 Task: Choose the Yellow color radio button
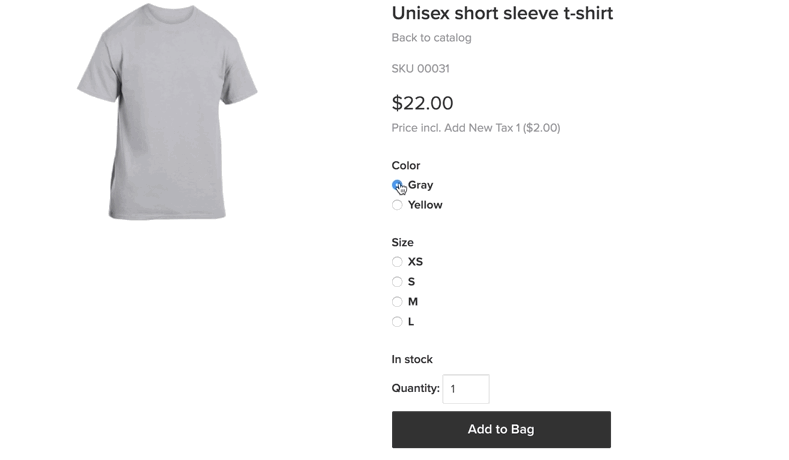(397, 205)
